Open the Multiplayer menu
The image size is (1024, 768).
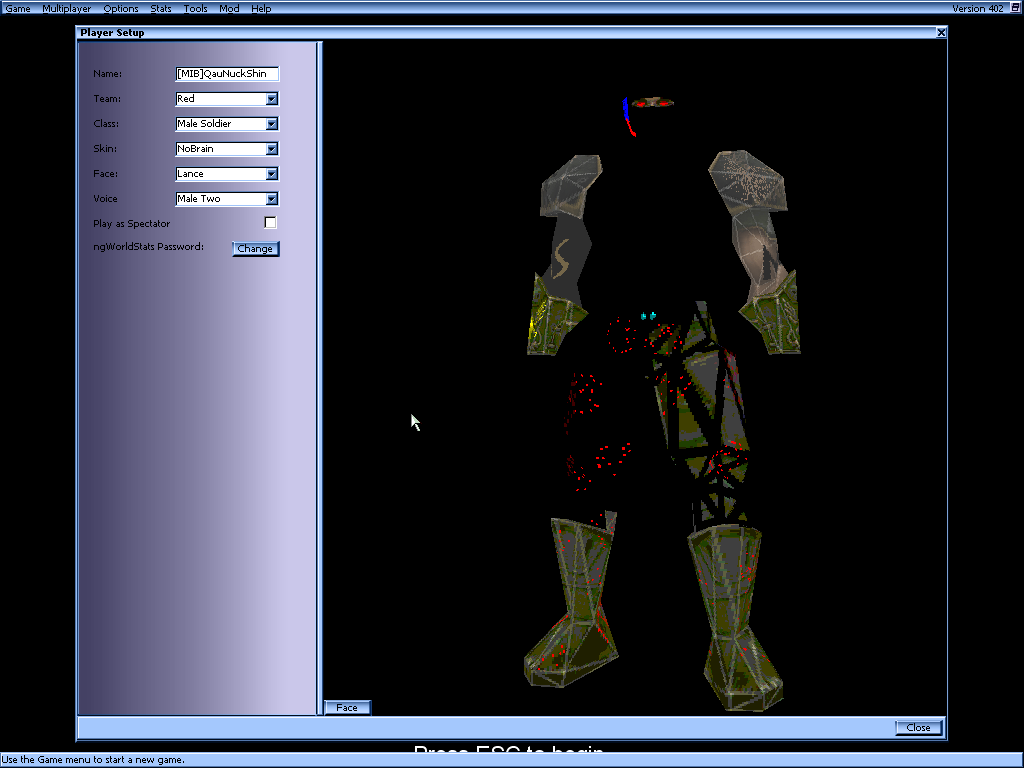pos(66,8)
